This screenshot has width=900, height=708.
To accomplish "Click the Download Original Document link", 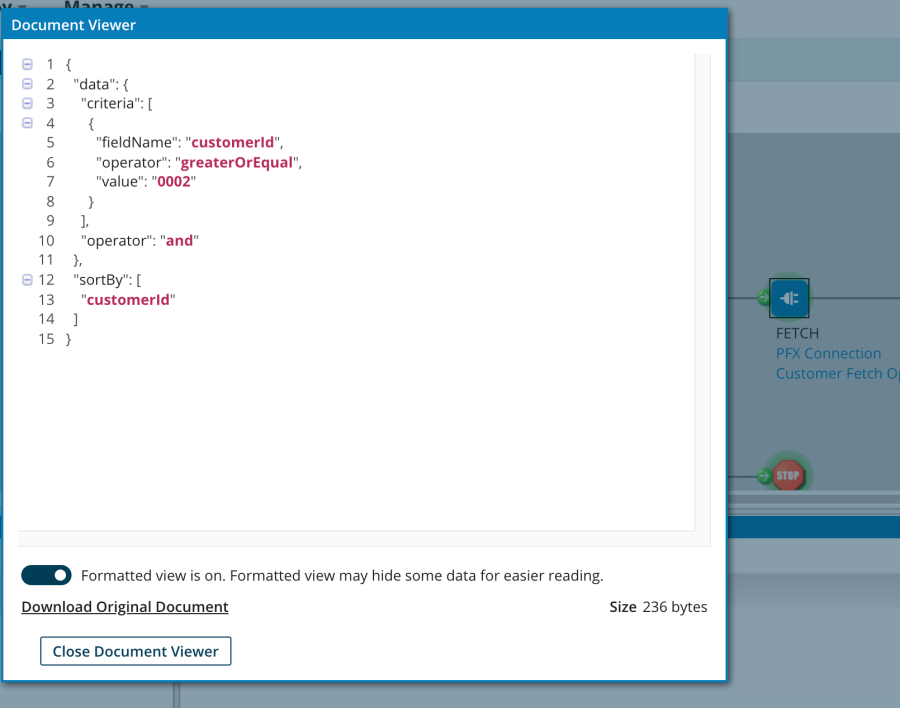I will coord(125,607).
